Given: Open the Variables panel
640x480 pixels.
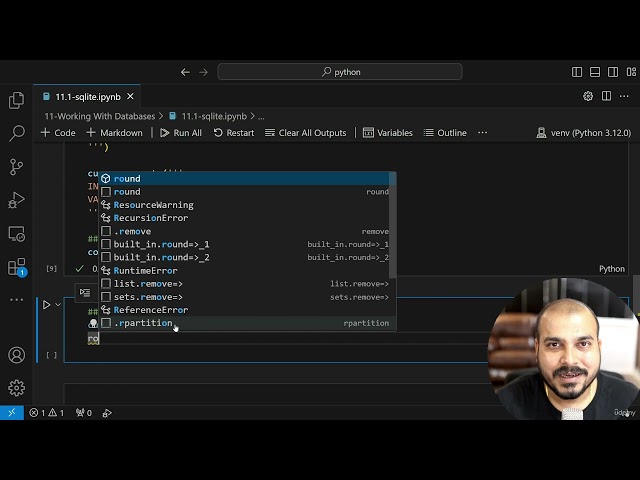Looking at the screenshot, I should point(387,133).
